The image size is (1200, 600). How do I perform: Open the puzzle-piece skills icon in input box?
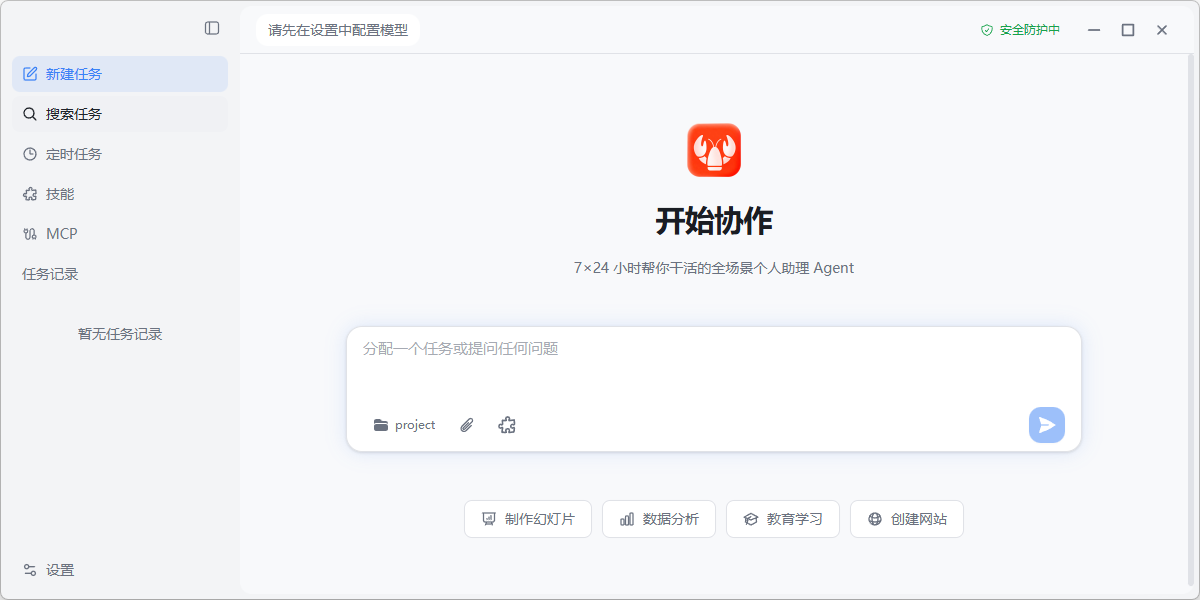pos(507,425)
